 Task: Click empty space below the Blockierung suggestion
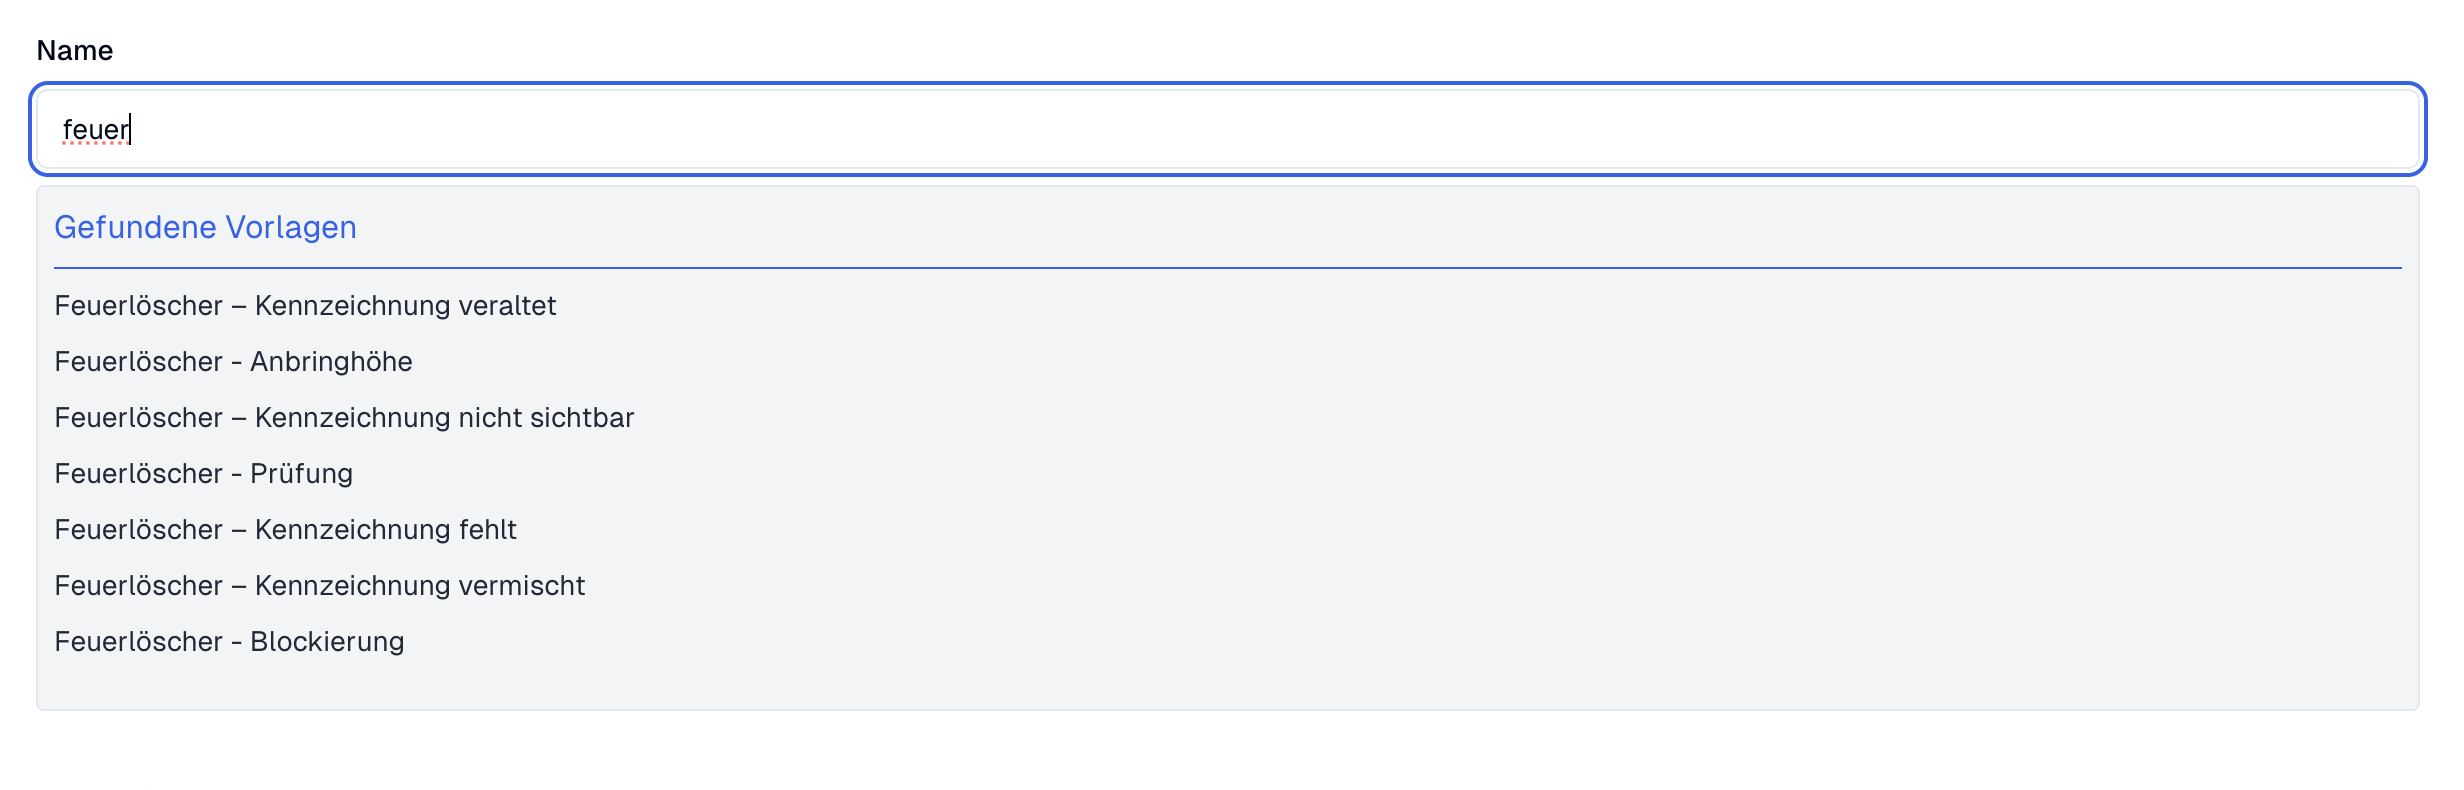pos(1228,684)
